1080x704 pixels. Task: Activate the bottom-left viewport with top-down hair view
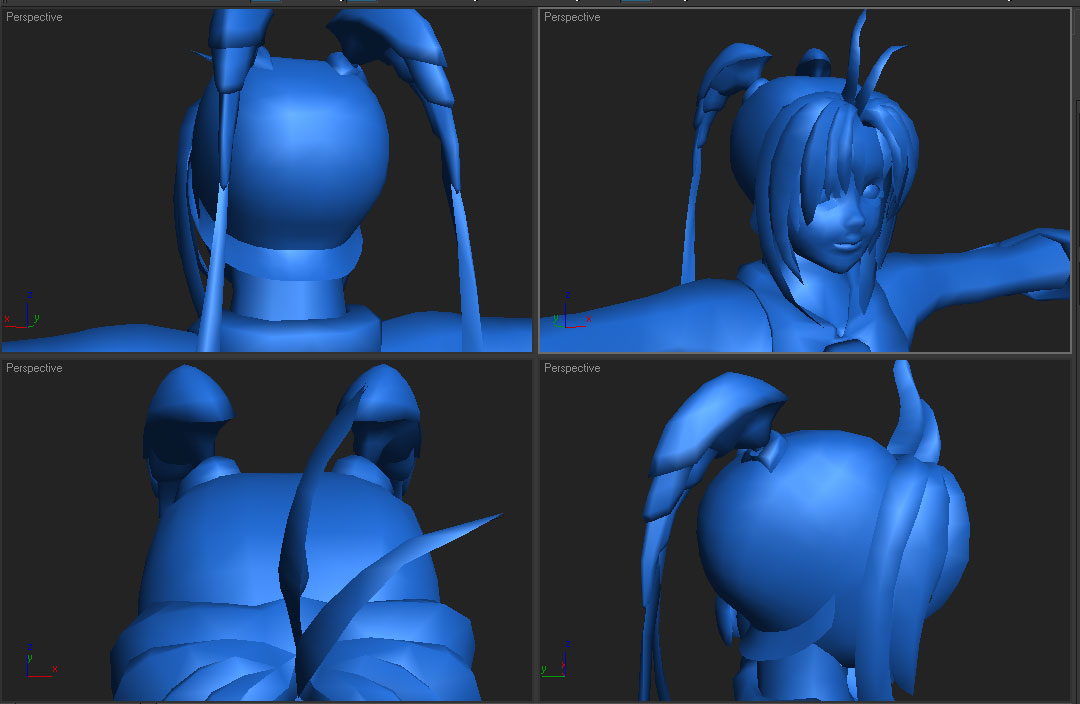click(267, 530)
